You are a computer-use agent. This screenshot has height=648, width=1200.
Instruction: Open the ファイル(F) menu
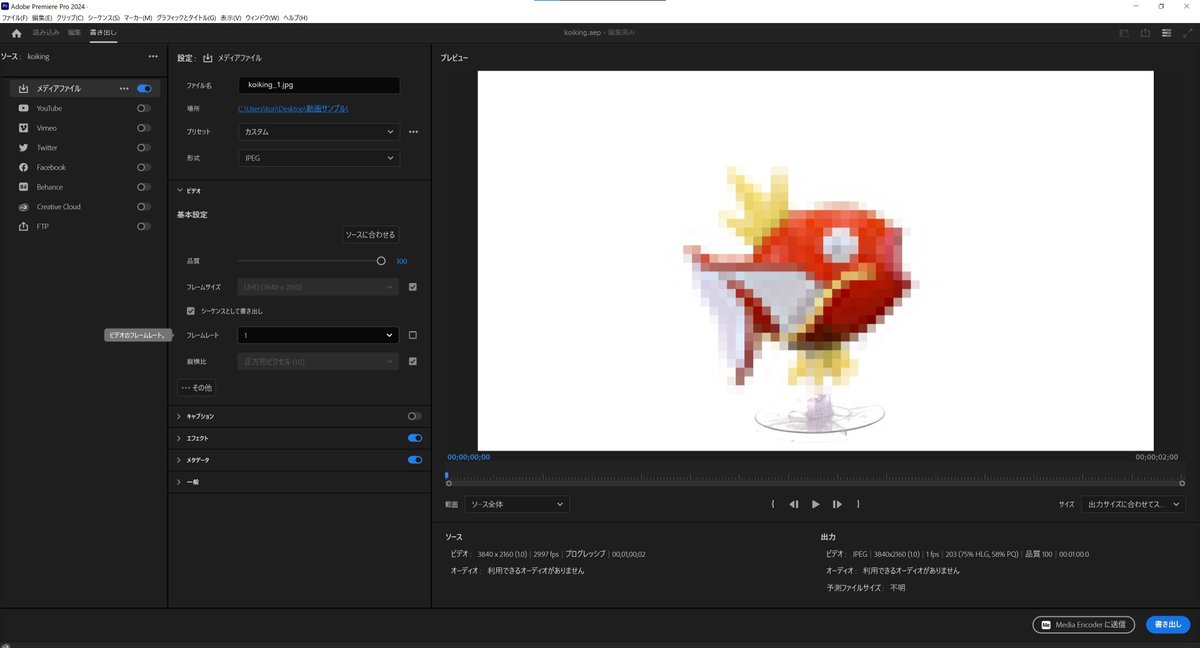coord(14,18)
